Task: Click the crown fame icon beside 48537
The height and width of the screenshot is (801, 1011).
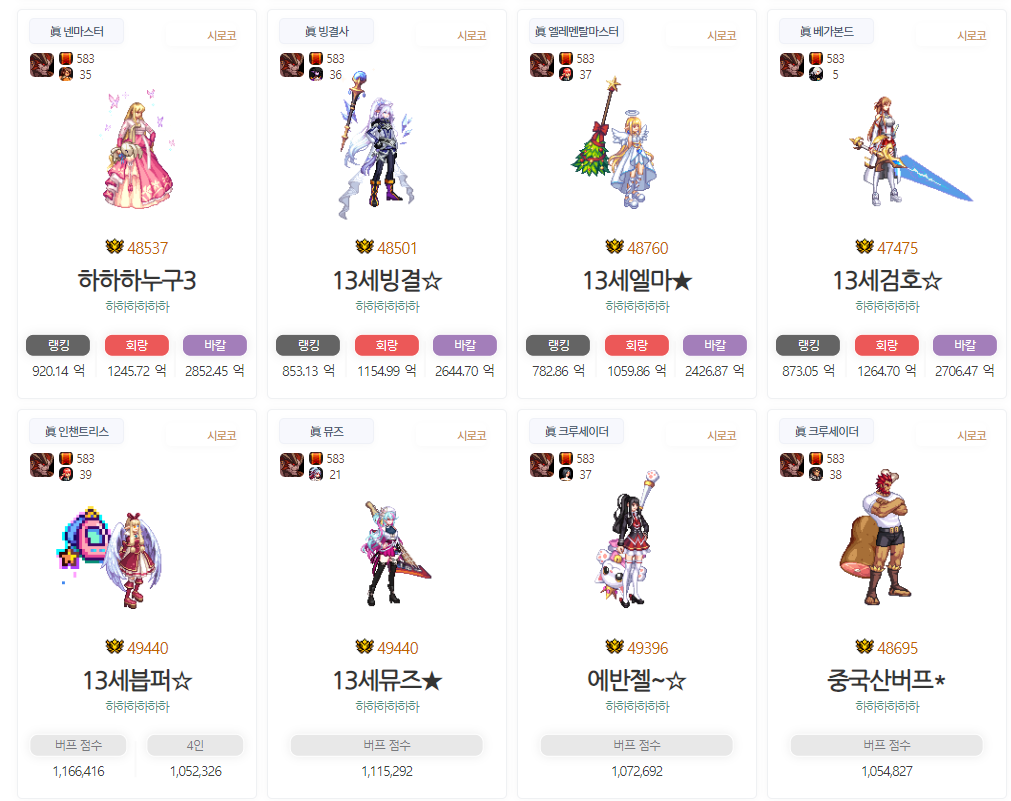Action: 114,247
